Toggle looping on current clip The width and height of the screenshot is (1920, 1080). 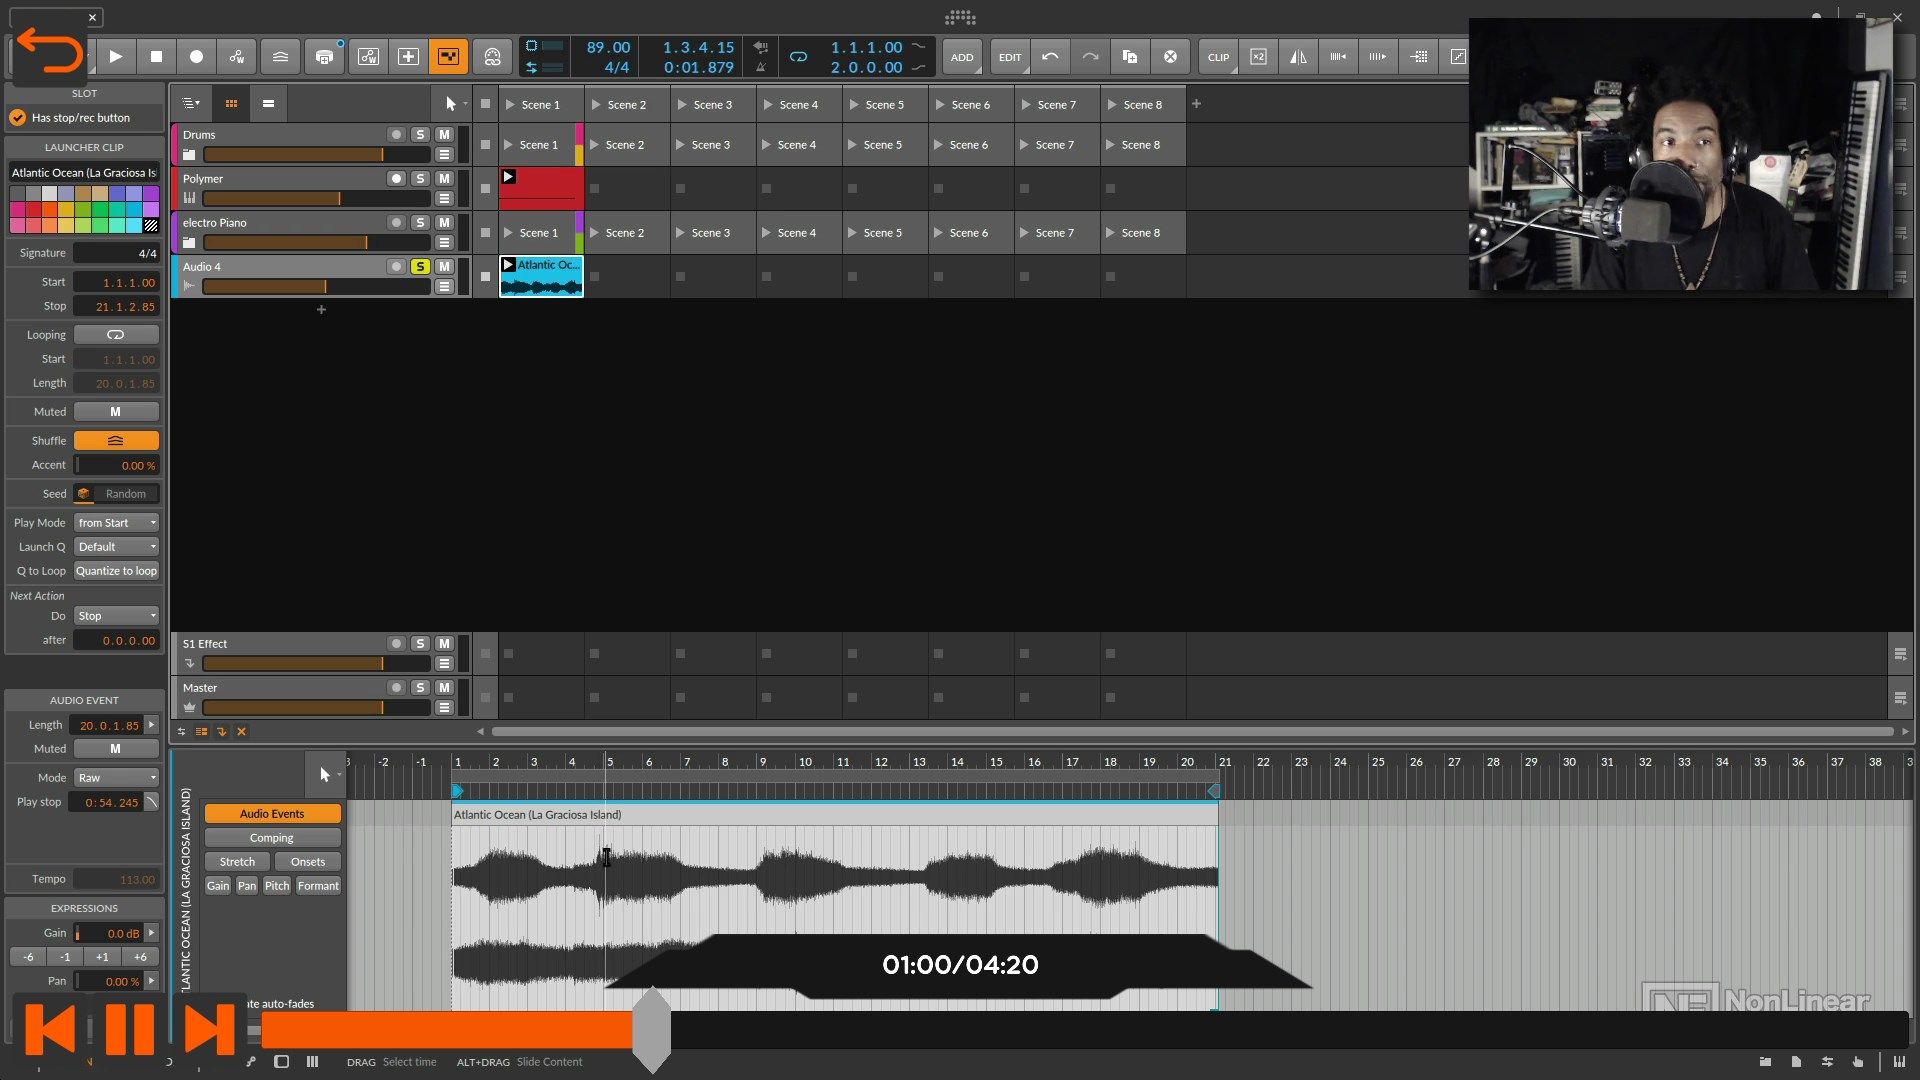[115, 334]
